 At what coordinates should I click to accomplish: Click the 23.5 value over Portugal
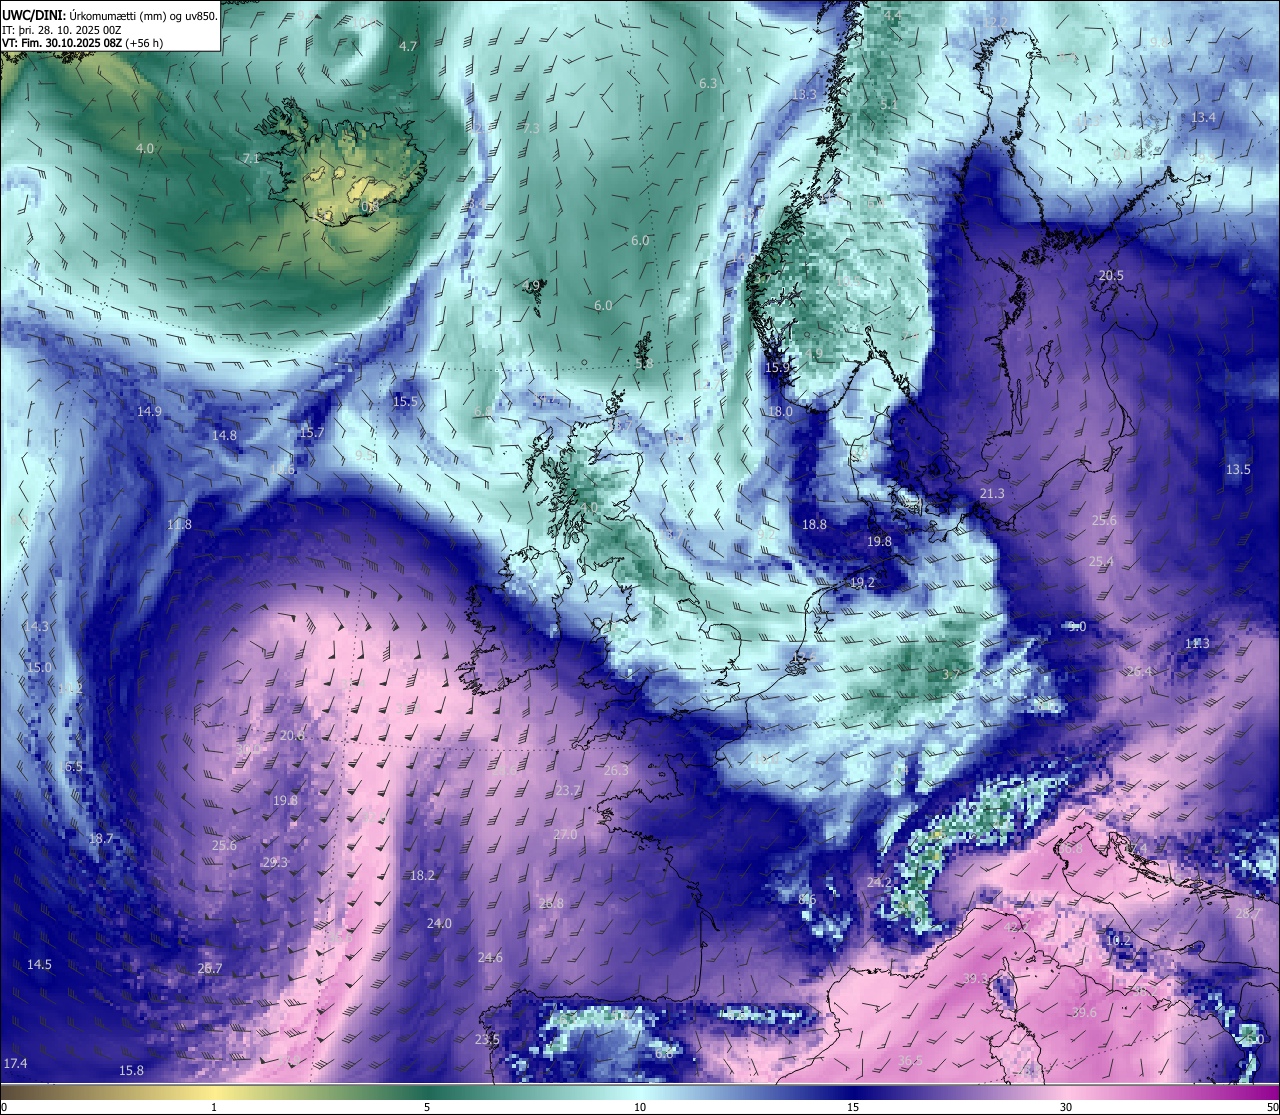[x=487, y=1040]
